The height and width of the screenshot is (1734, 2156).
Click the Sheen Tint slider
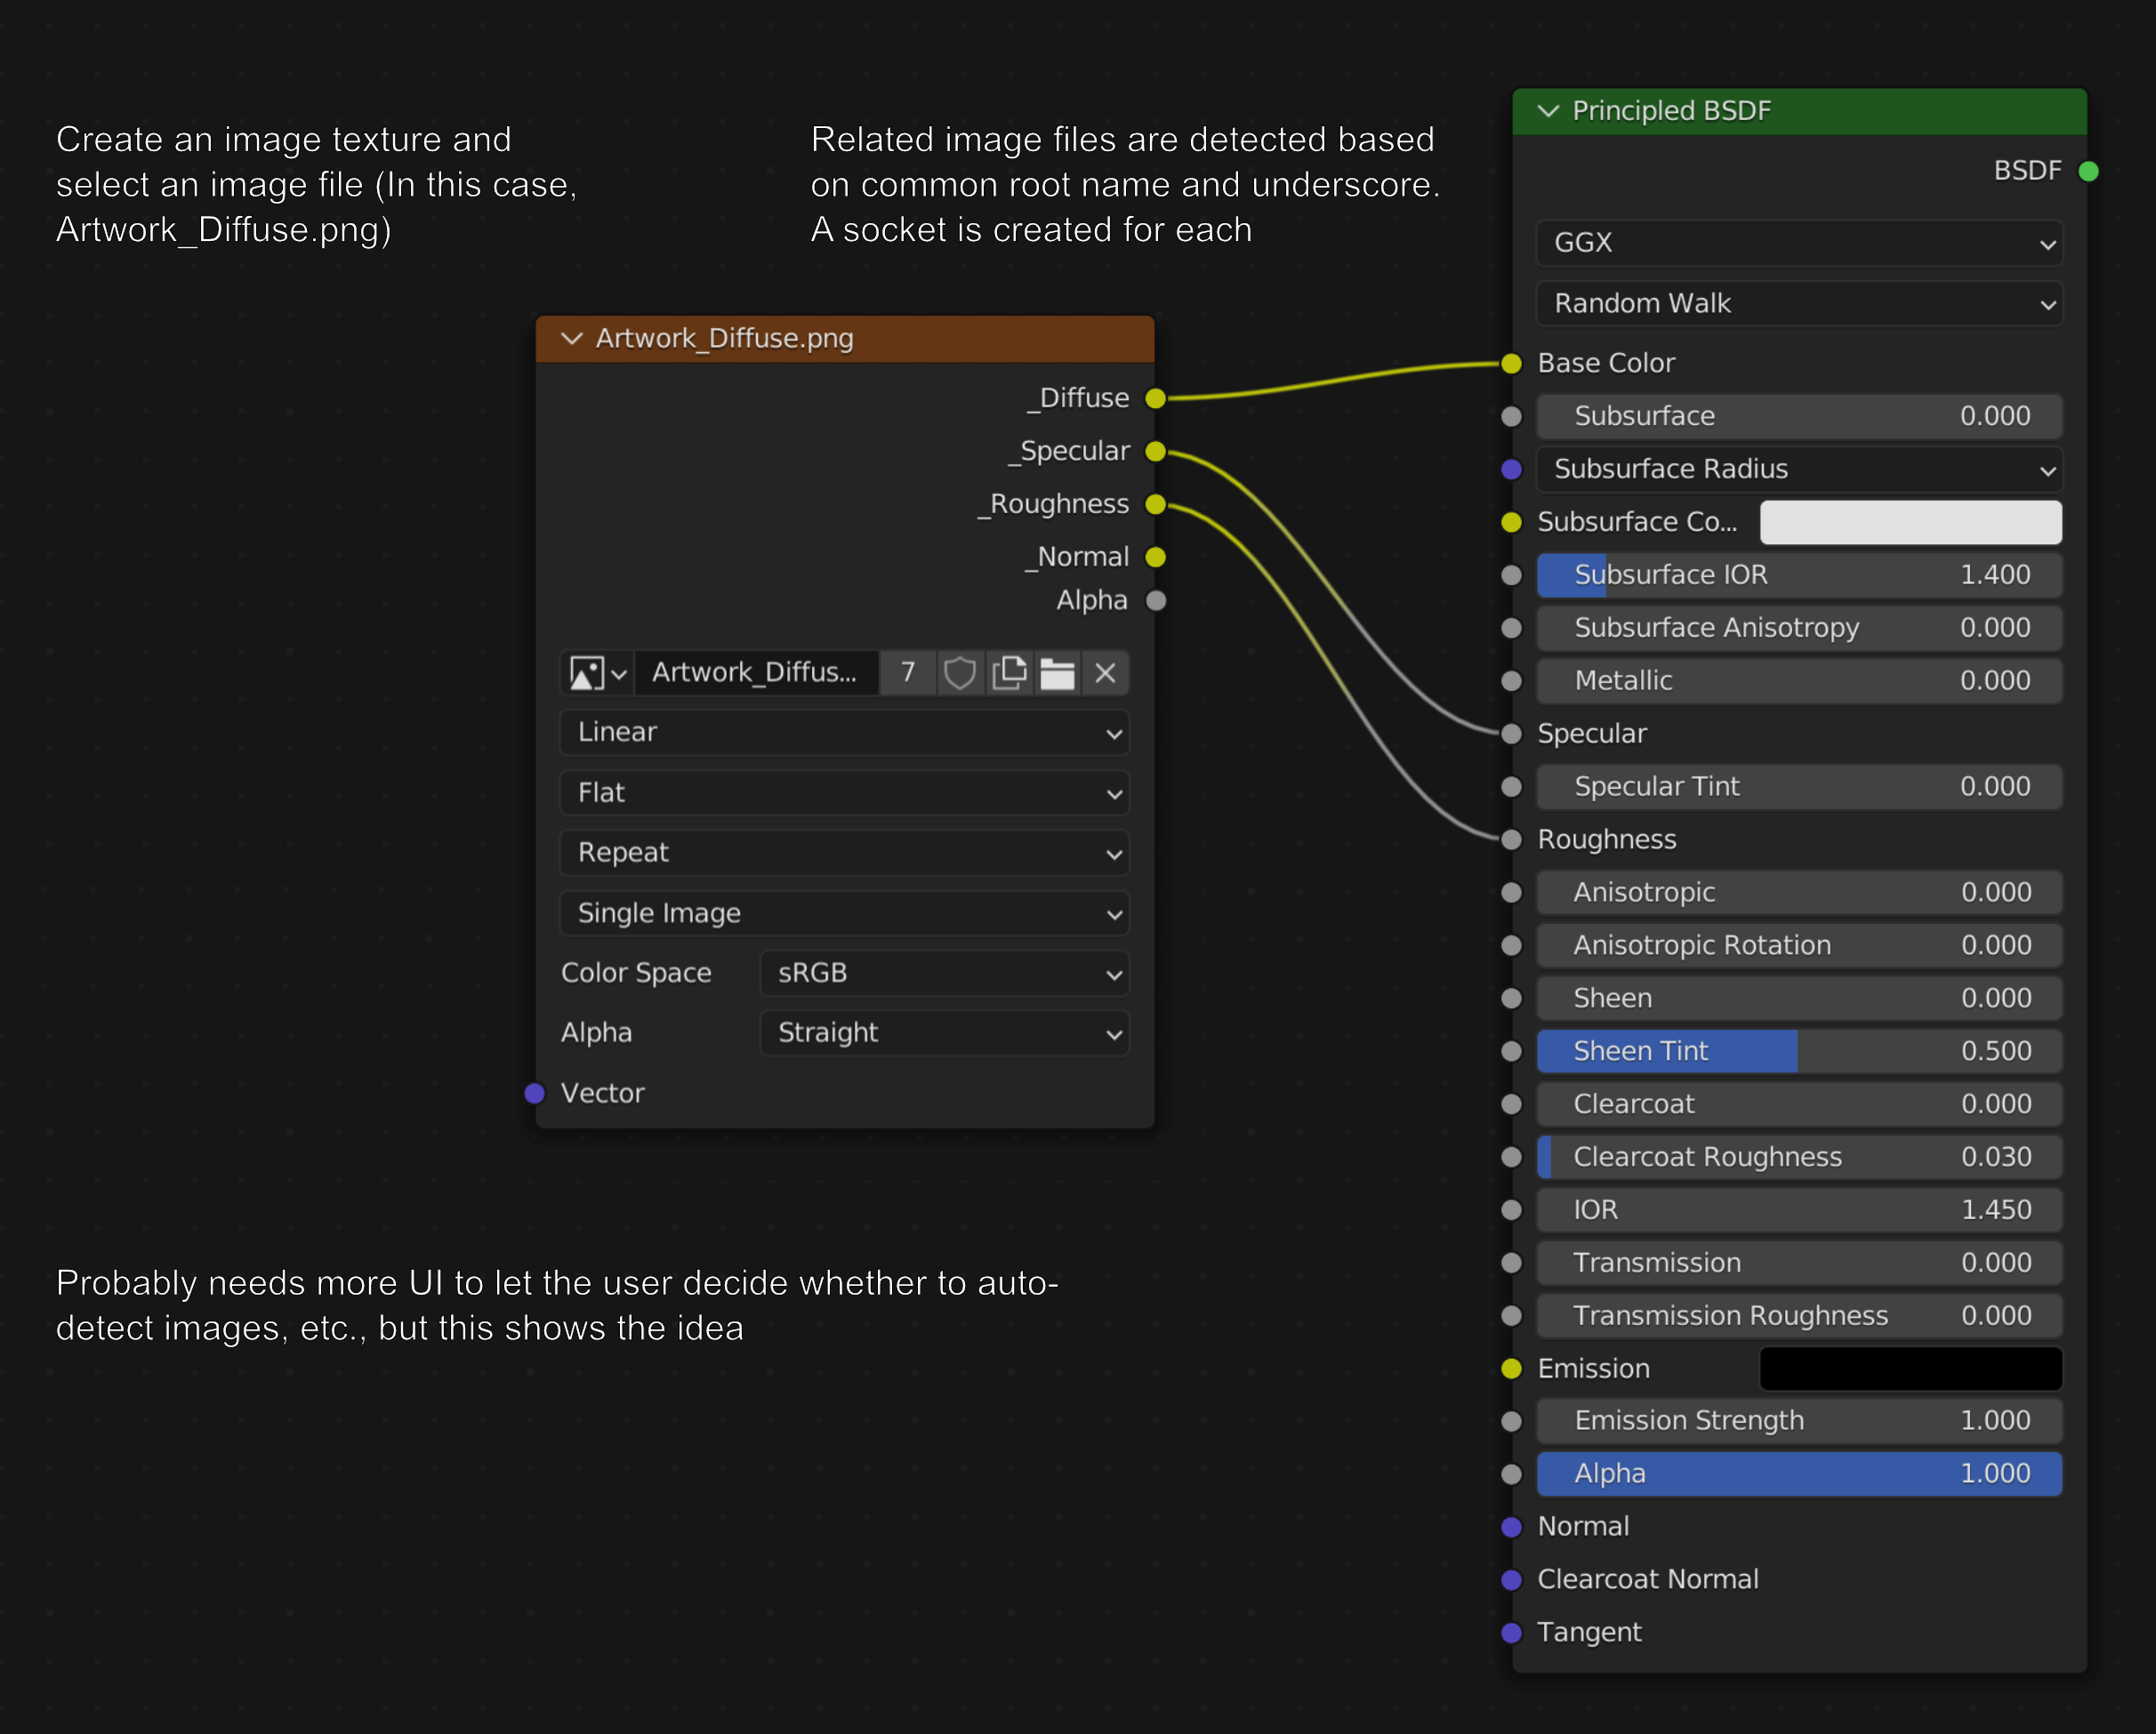(1799, 1051)
